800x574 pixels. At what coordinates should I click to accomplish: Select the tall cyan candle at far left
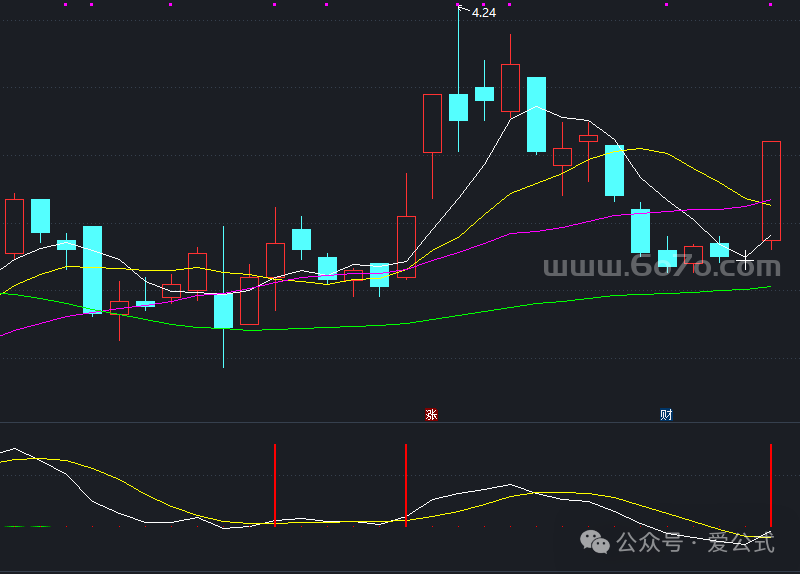(x=92, y=268)
